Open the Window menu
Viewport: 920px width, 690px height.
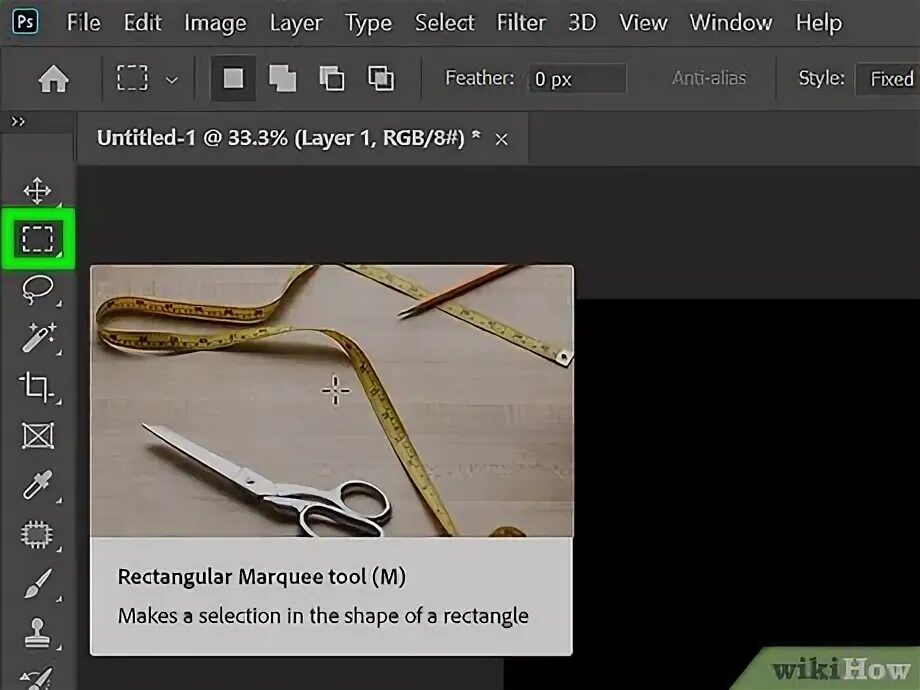(x=731, y=22)
